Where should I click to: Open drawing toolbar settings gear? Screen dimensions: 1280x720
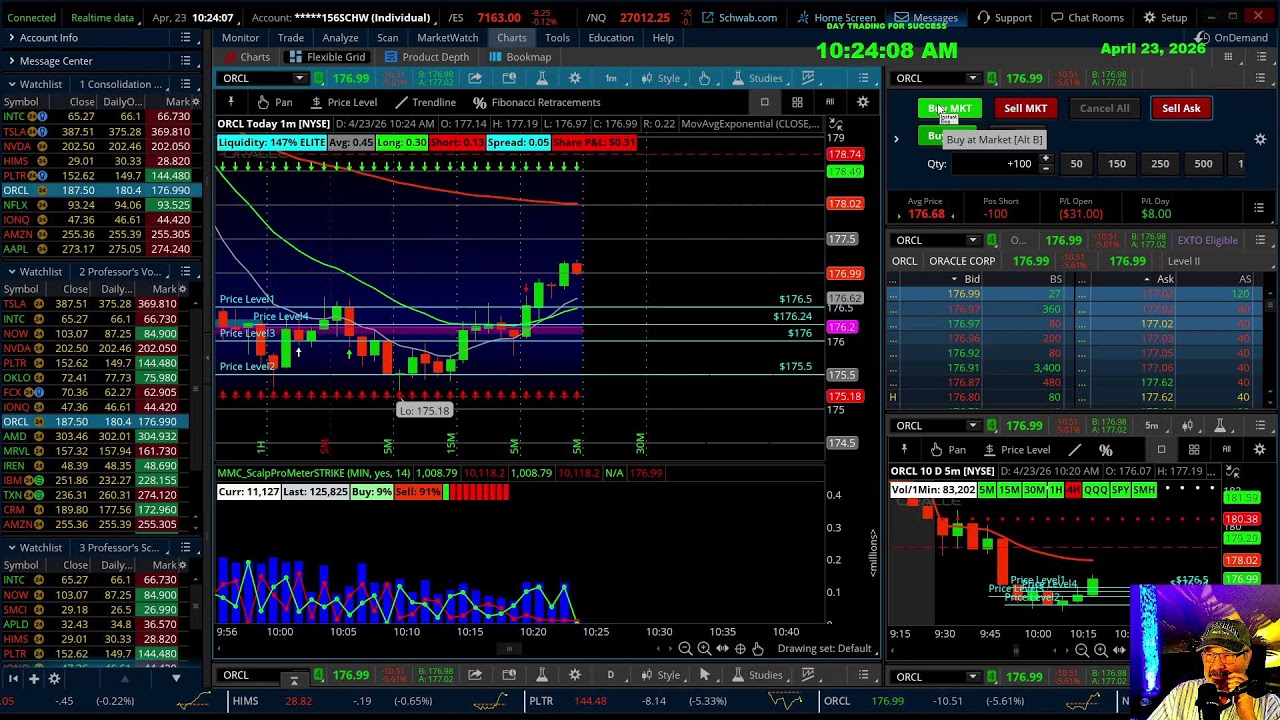pos(863,102)
